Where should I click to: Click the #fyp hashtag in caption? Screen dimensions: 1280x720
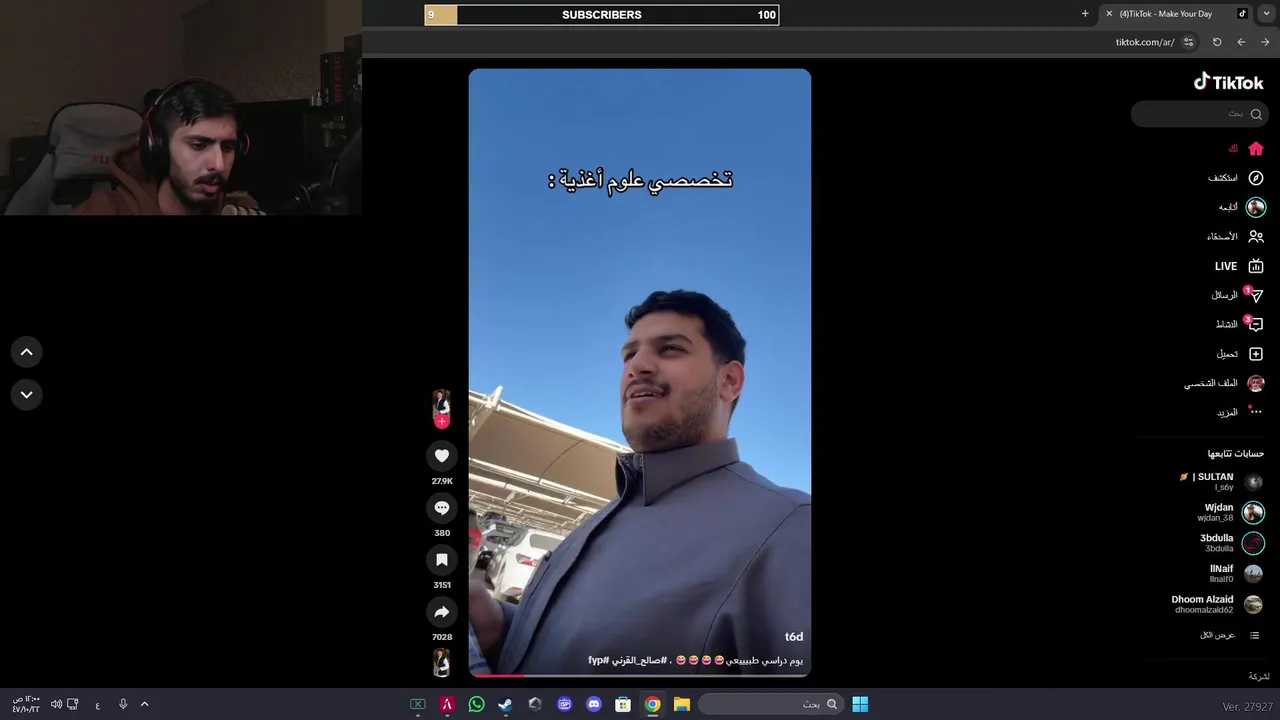click(598, 661)
